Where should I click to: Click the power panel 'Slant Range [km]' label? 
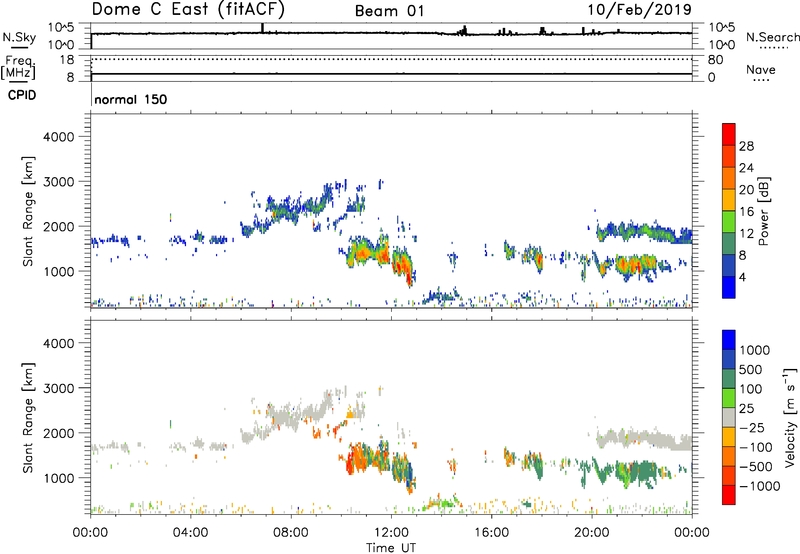(29, 211)
